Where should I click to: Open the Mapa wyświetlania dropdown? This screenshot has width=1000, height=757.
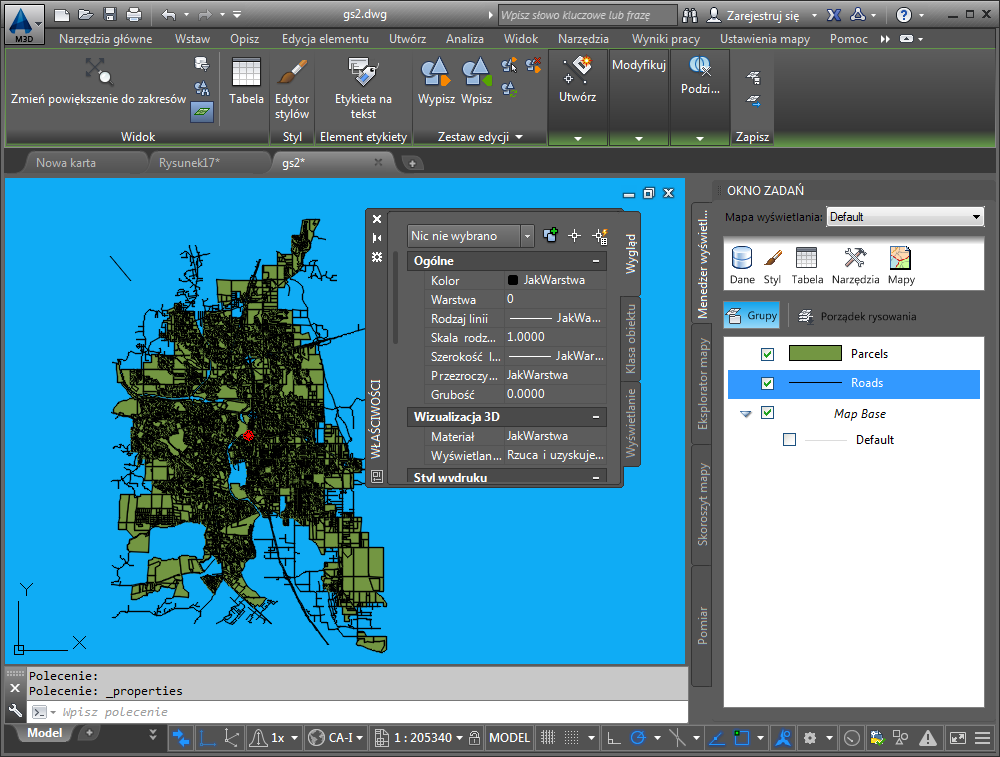click(905, 217)
